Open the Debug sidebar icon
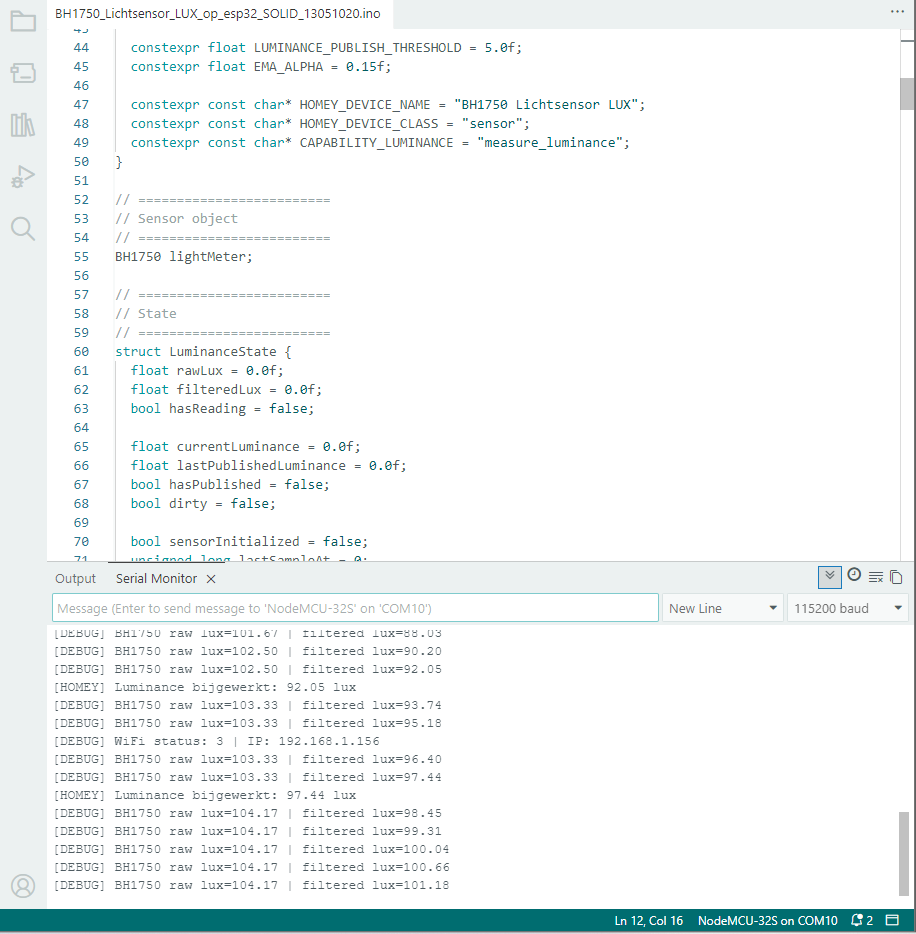916x934 pixels. click(23, 176)
